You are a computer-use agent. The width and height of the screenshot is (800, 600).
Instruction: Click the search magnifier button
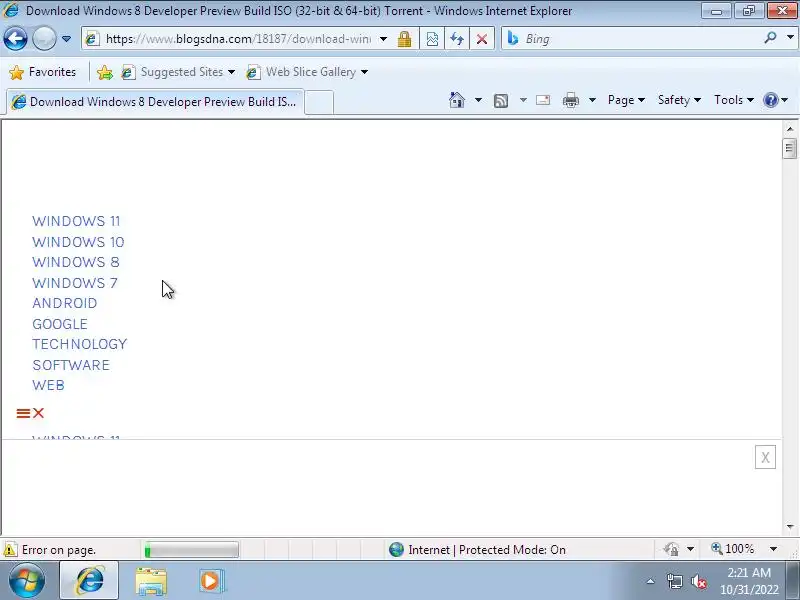tap(770, 38)
